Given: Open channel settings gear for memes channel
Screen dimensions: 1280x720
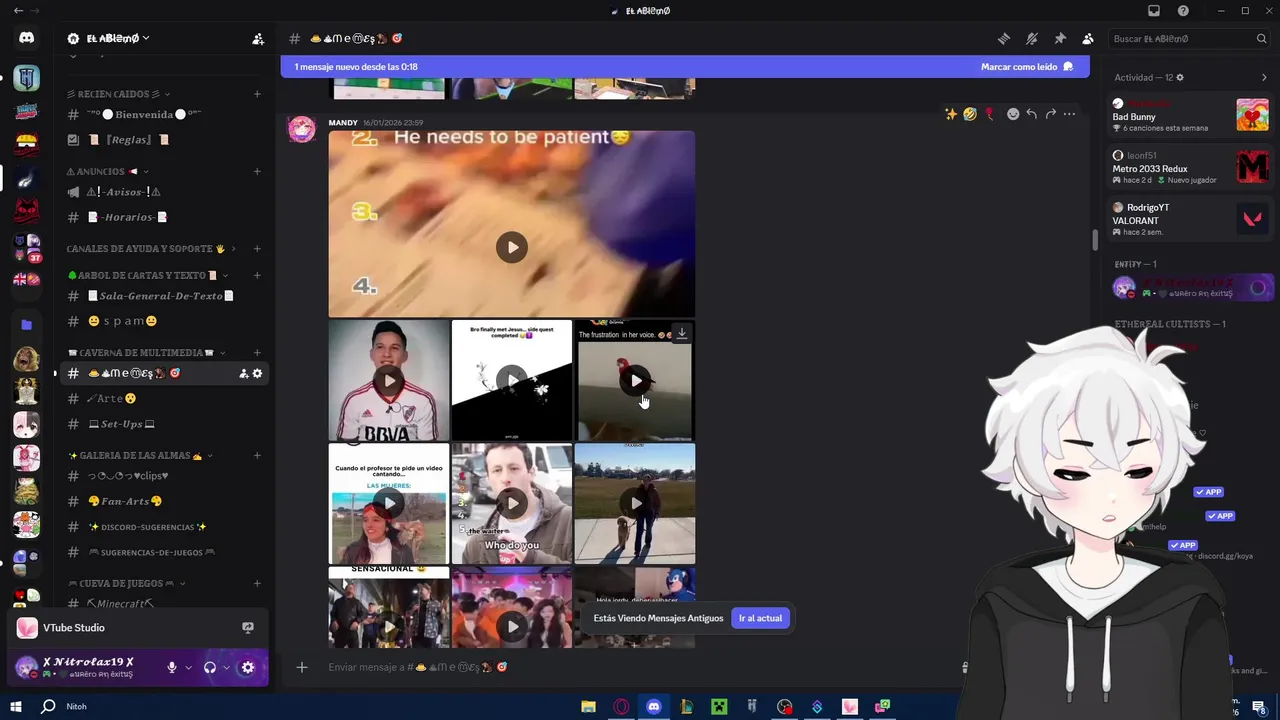Looking at the screenshot, I should (257, 373).
